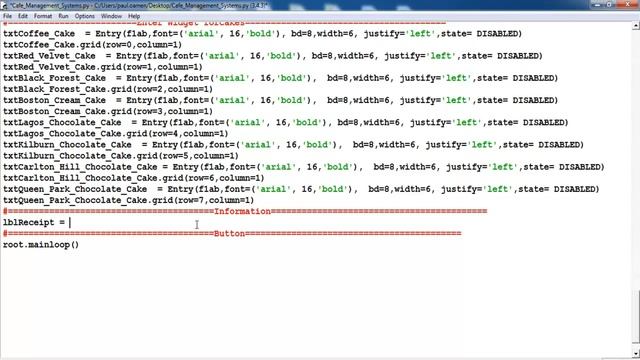Open the File menu
Viewport: 640px width, 360px height.
click(7, 16)
